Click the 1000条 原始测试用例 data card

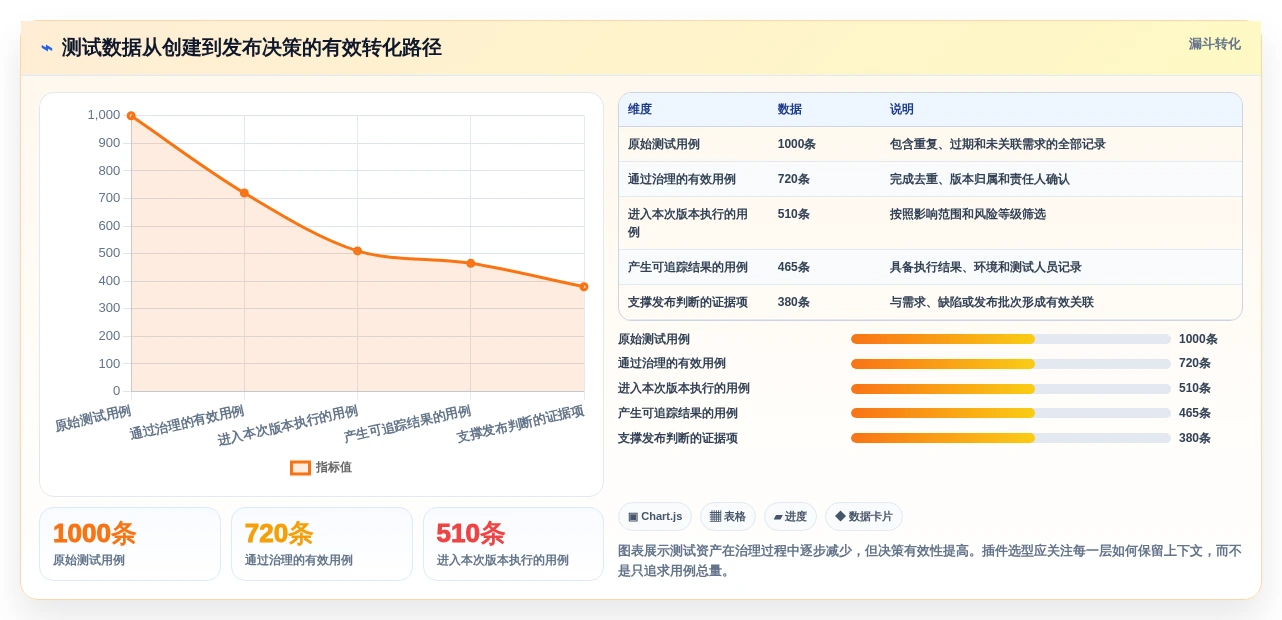coord(130,544)
